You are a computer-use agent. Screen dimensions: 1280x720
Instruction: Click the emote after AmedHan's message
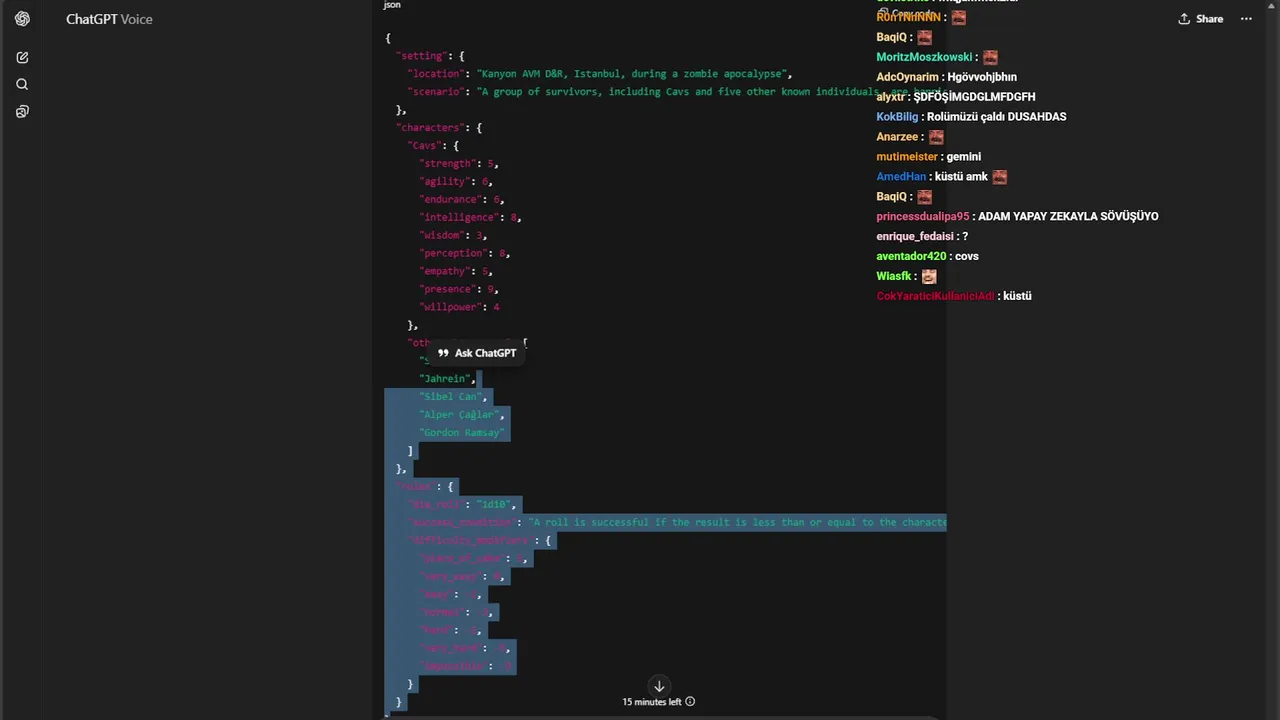1000,177
